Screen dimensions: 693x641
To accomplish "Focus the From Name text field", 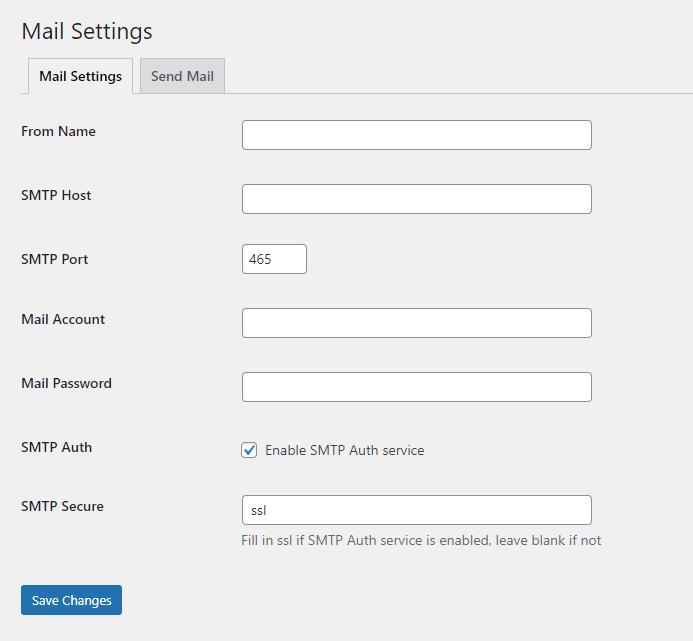I will coord(417,135).
